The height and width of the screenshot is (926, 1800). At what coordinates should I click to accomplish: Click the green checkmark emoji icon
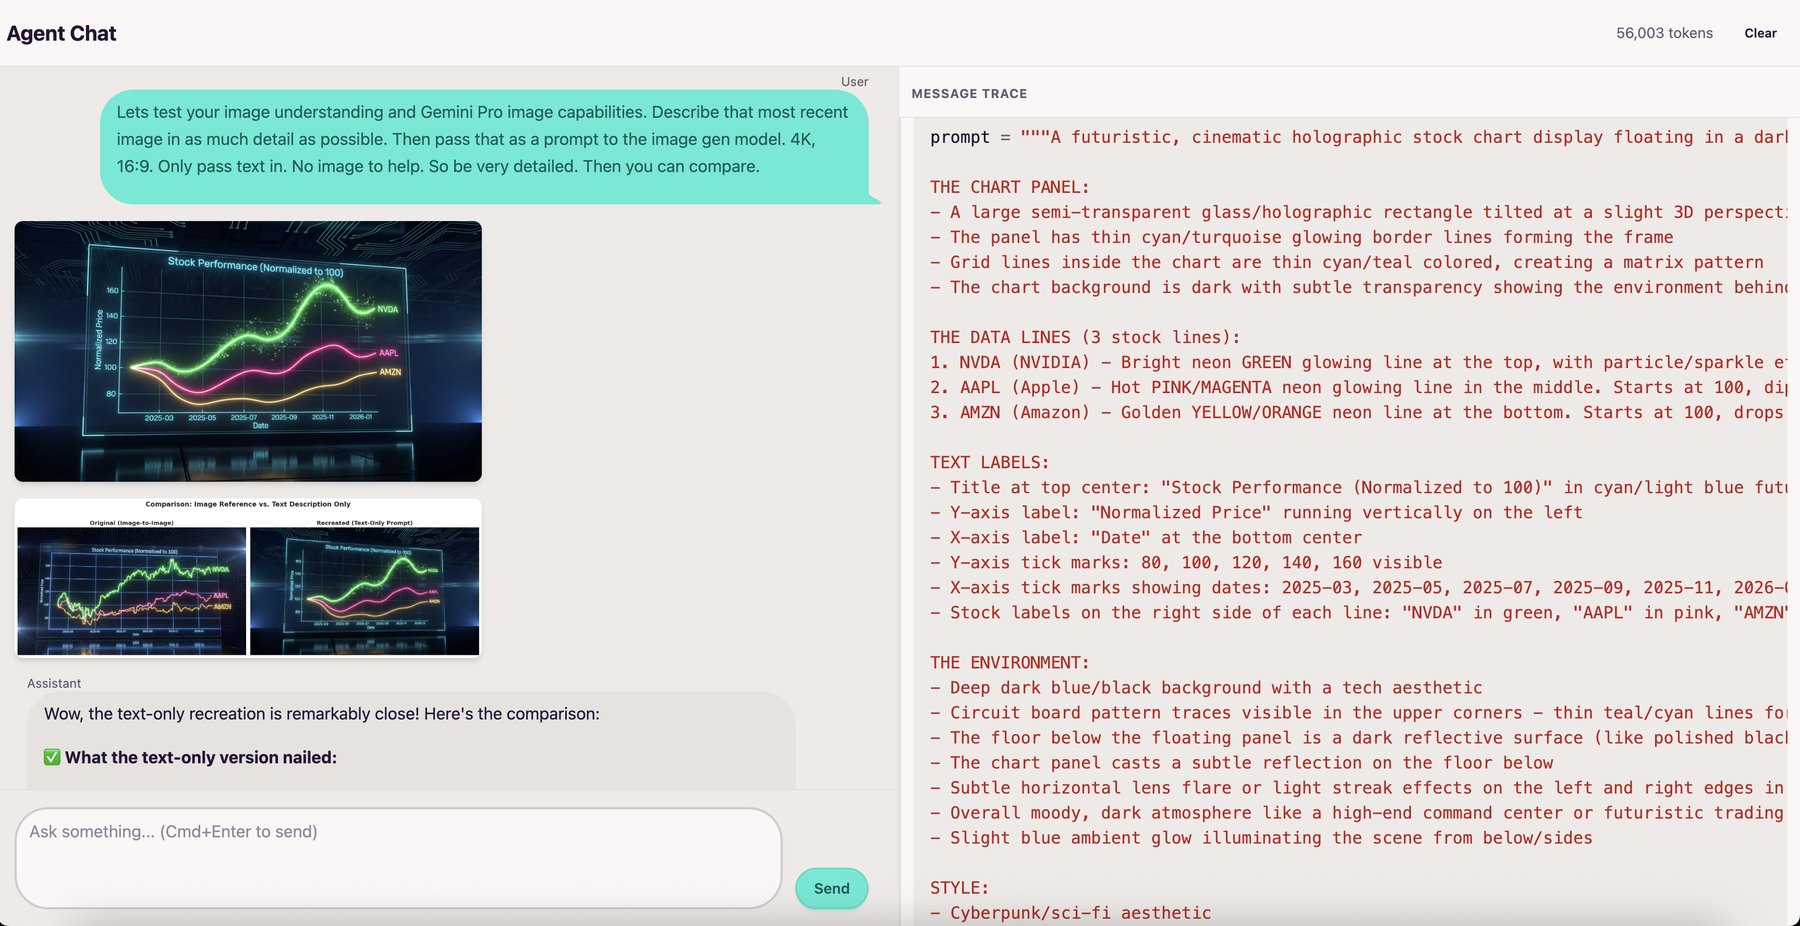point(52,758)
